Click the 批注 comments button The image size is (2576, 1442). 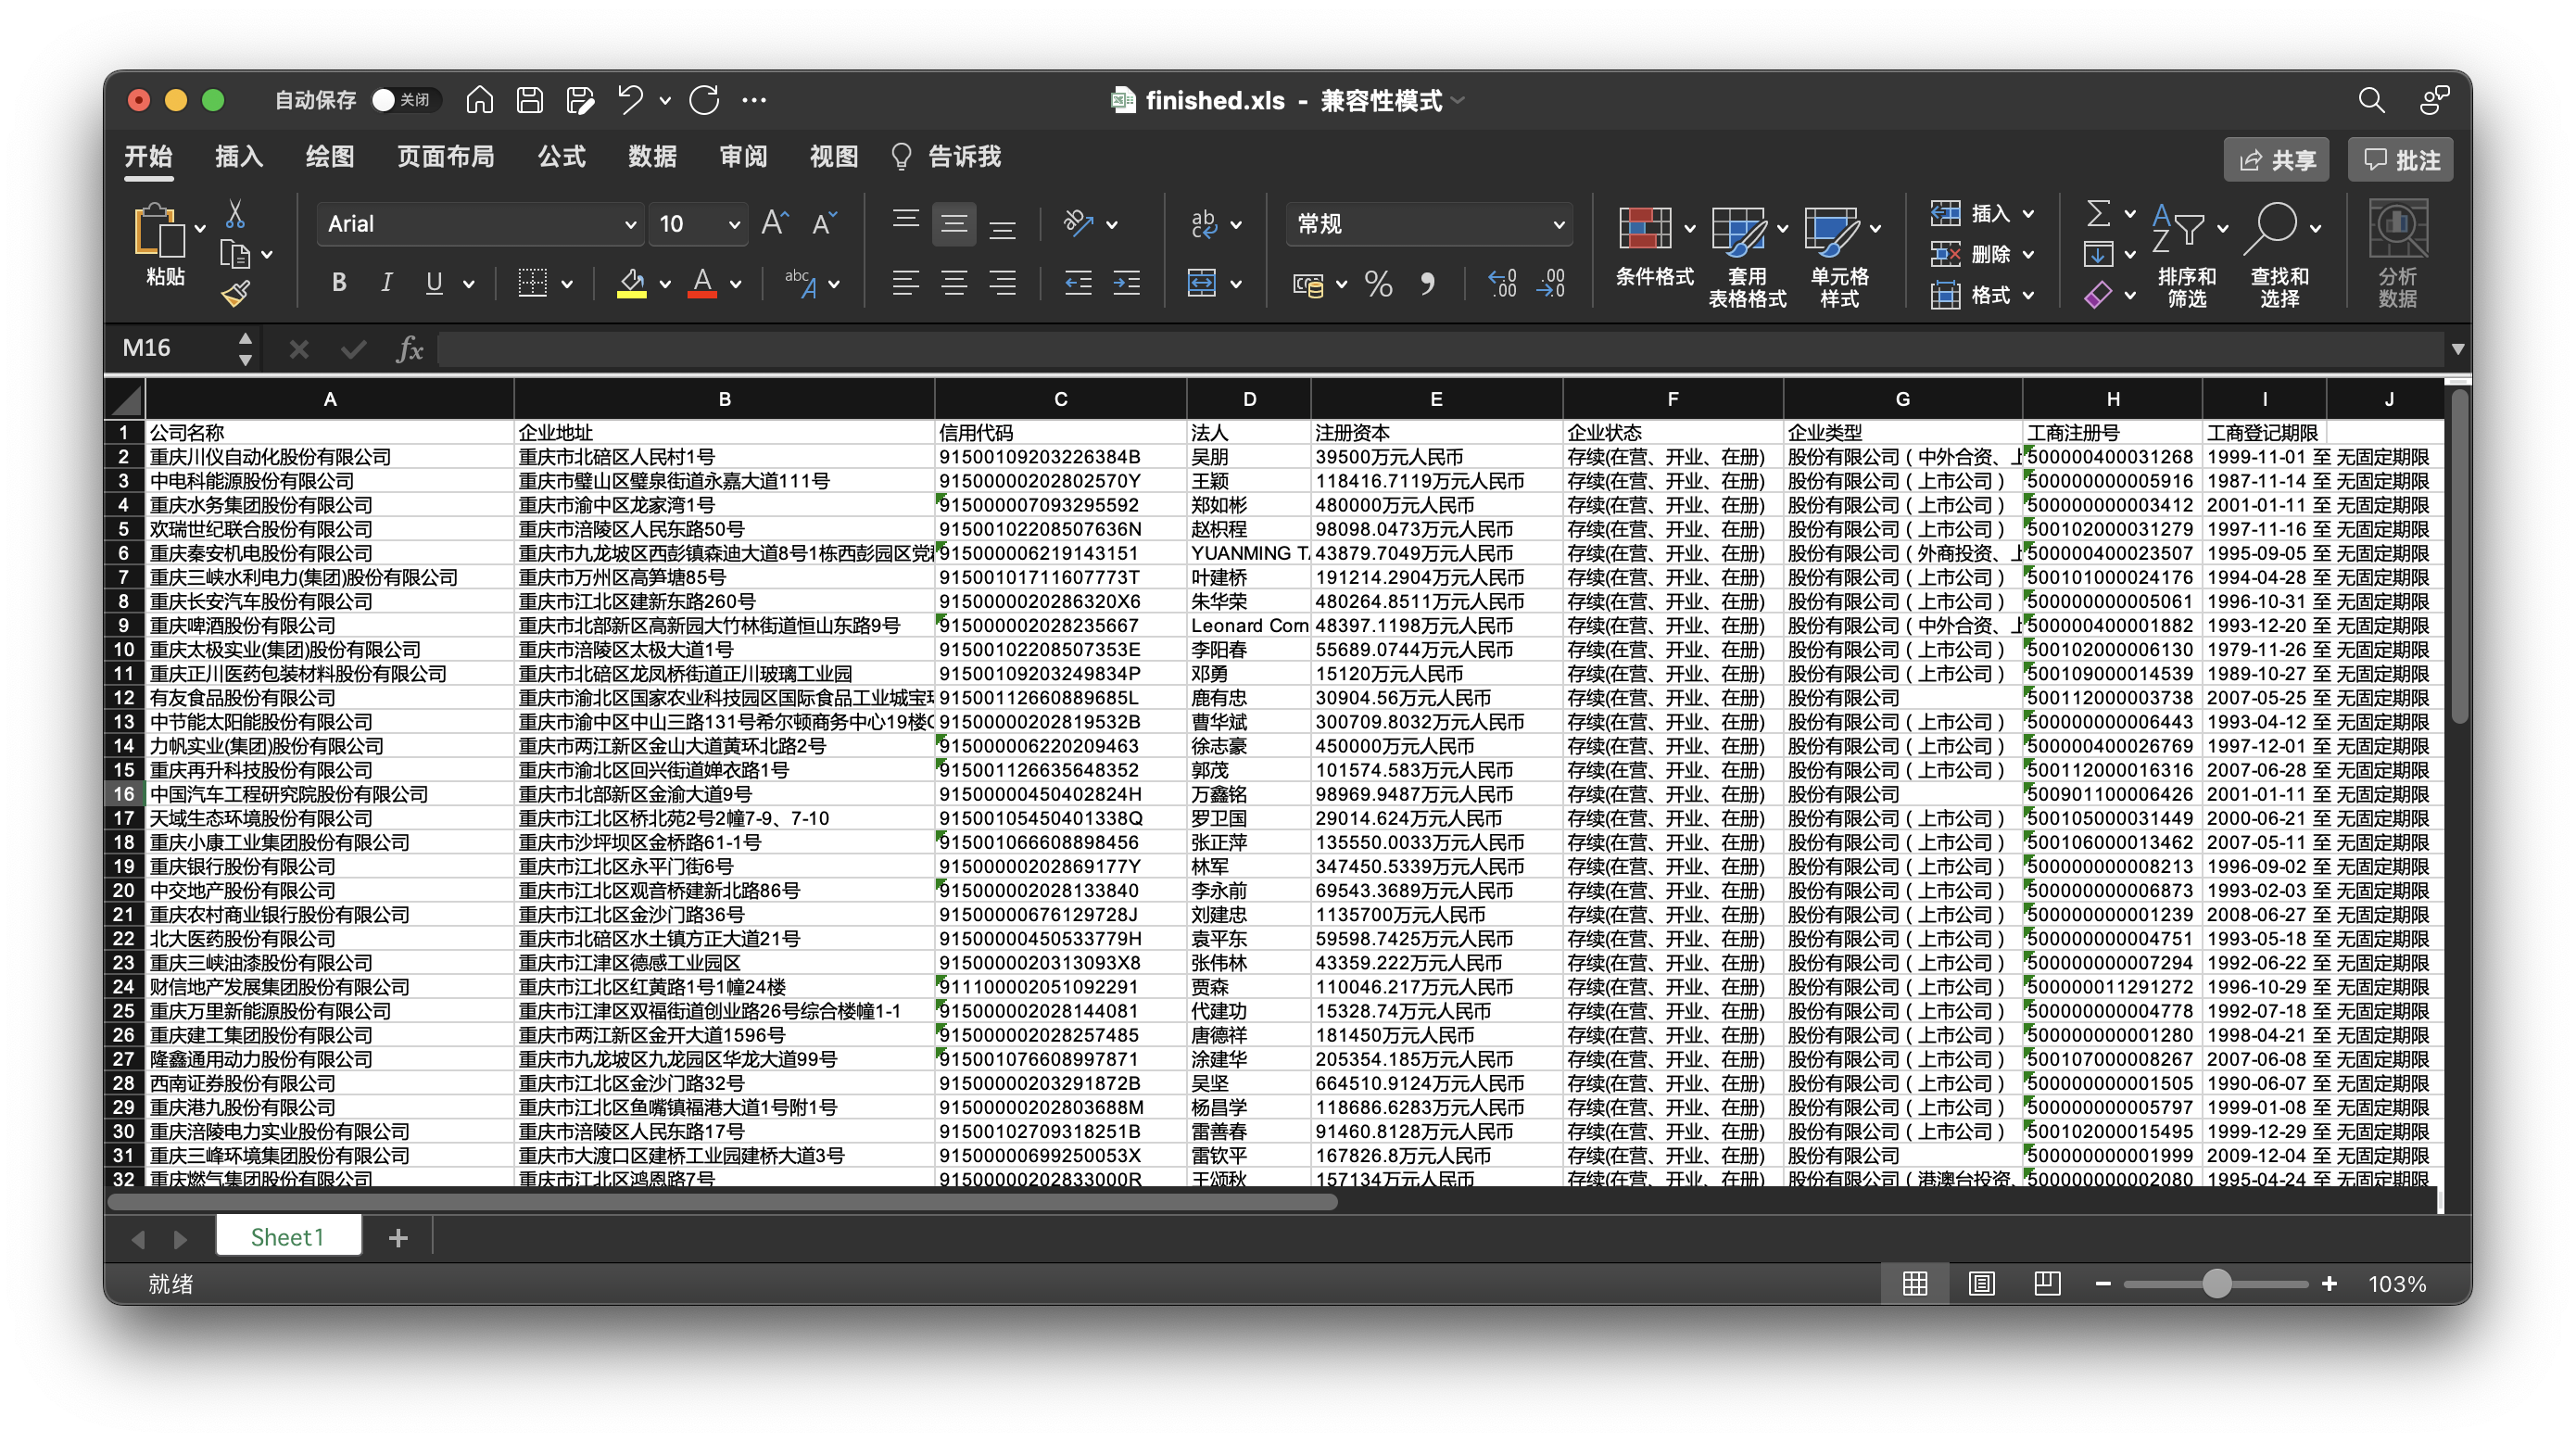(x=2400, y=160)
